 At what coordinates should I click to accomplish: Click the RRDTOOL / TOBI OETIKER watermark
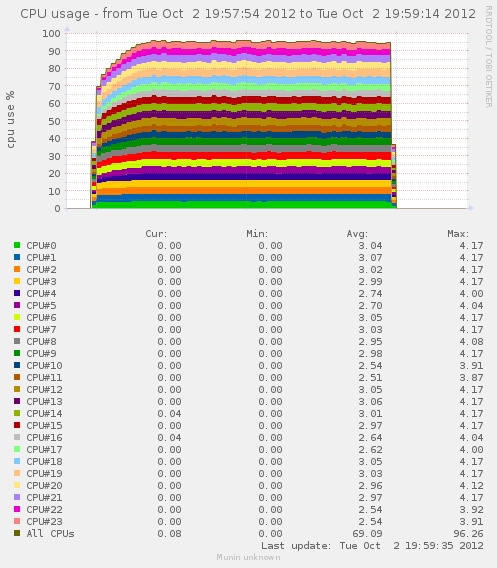[x=488, y=57]
